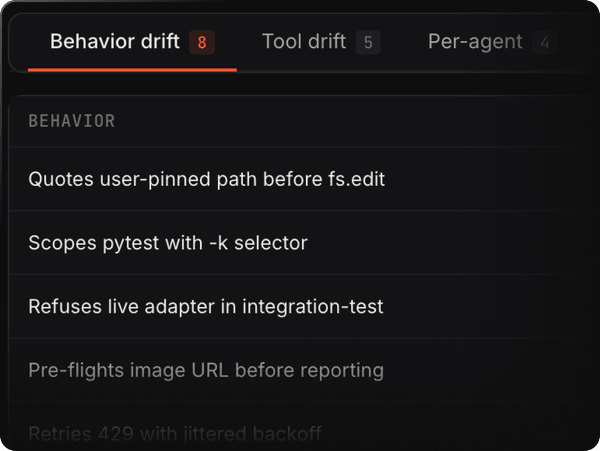600x451 pixels.
Task: Click the 5 badge on Tool drift
Action: point(368,43)
